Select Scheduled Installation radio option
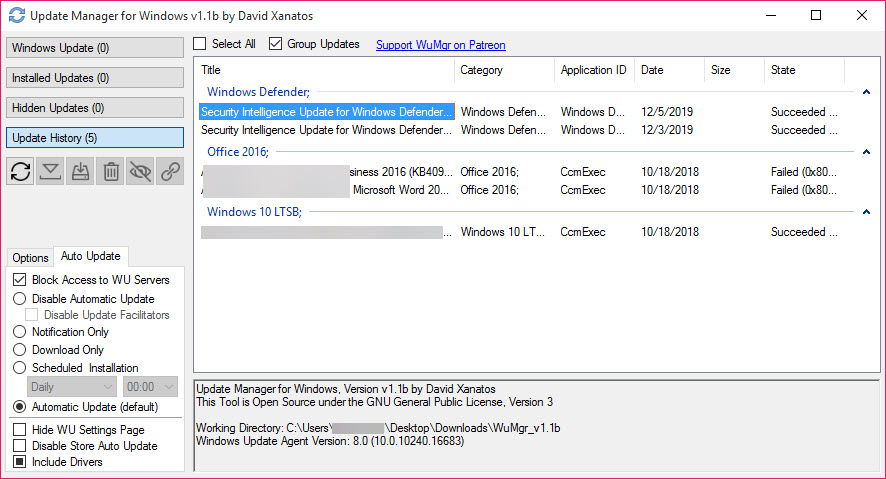This screenshot has width=886, height=479. pyautogui.click(x=20, y=368)
